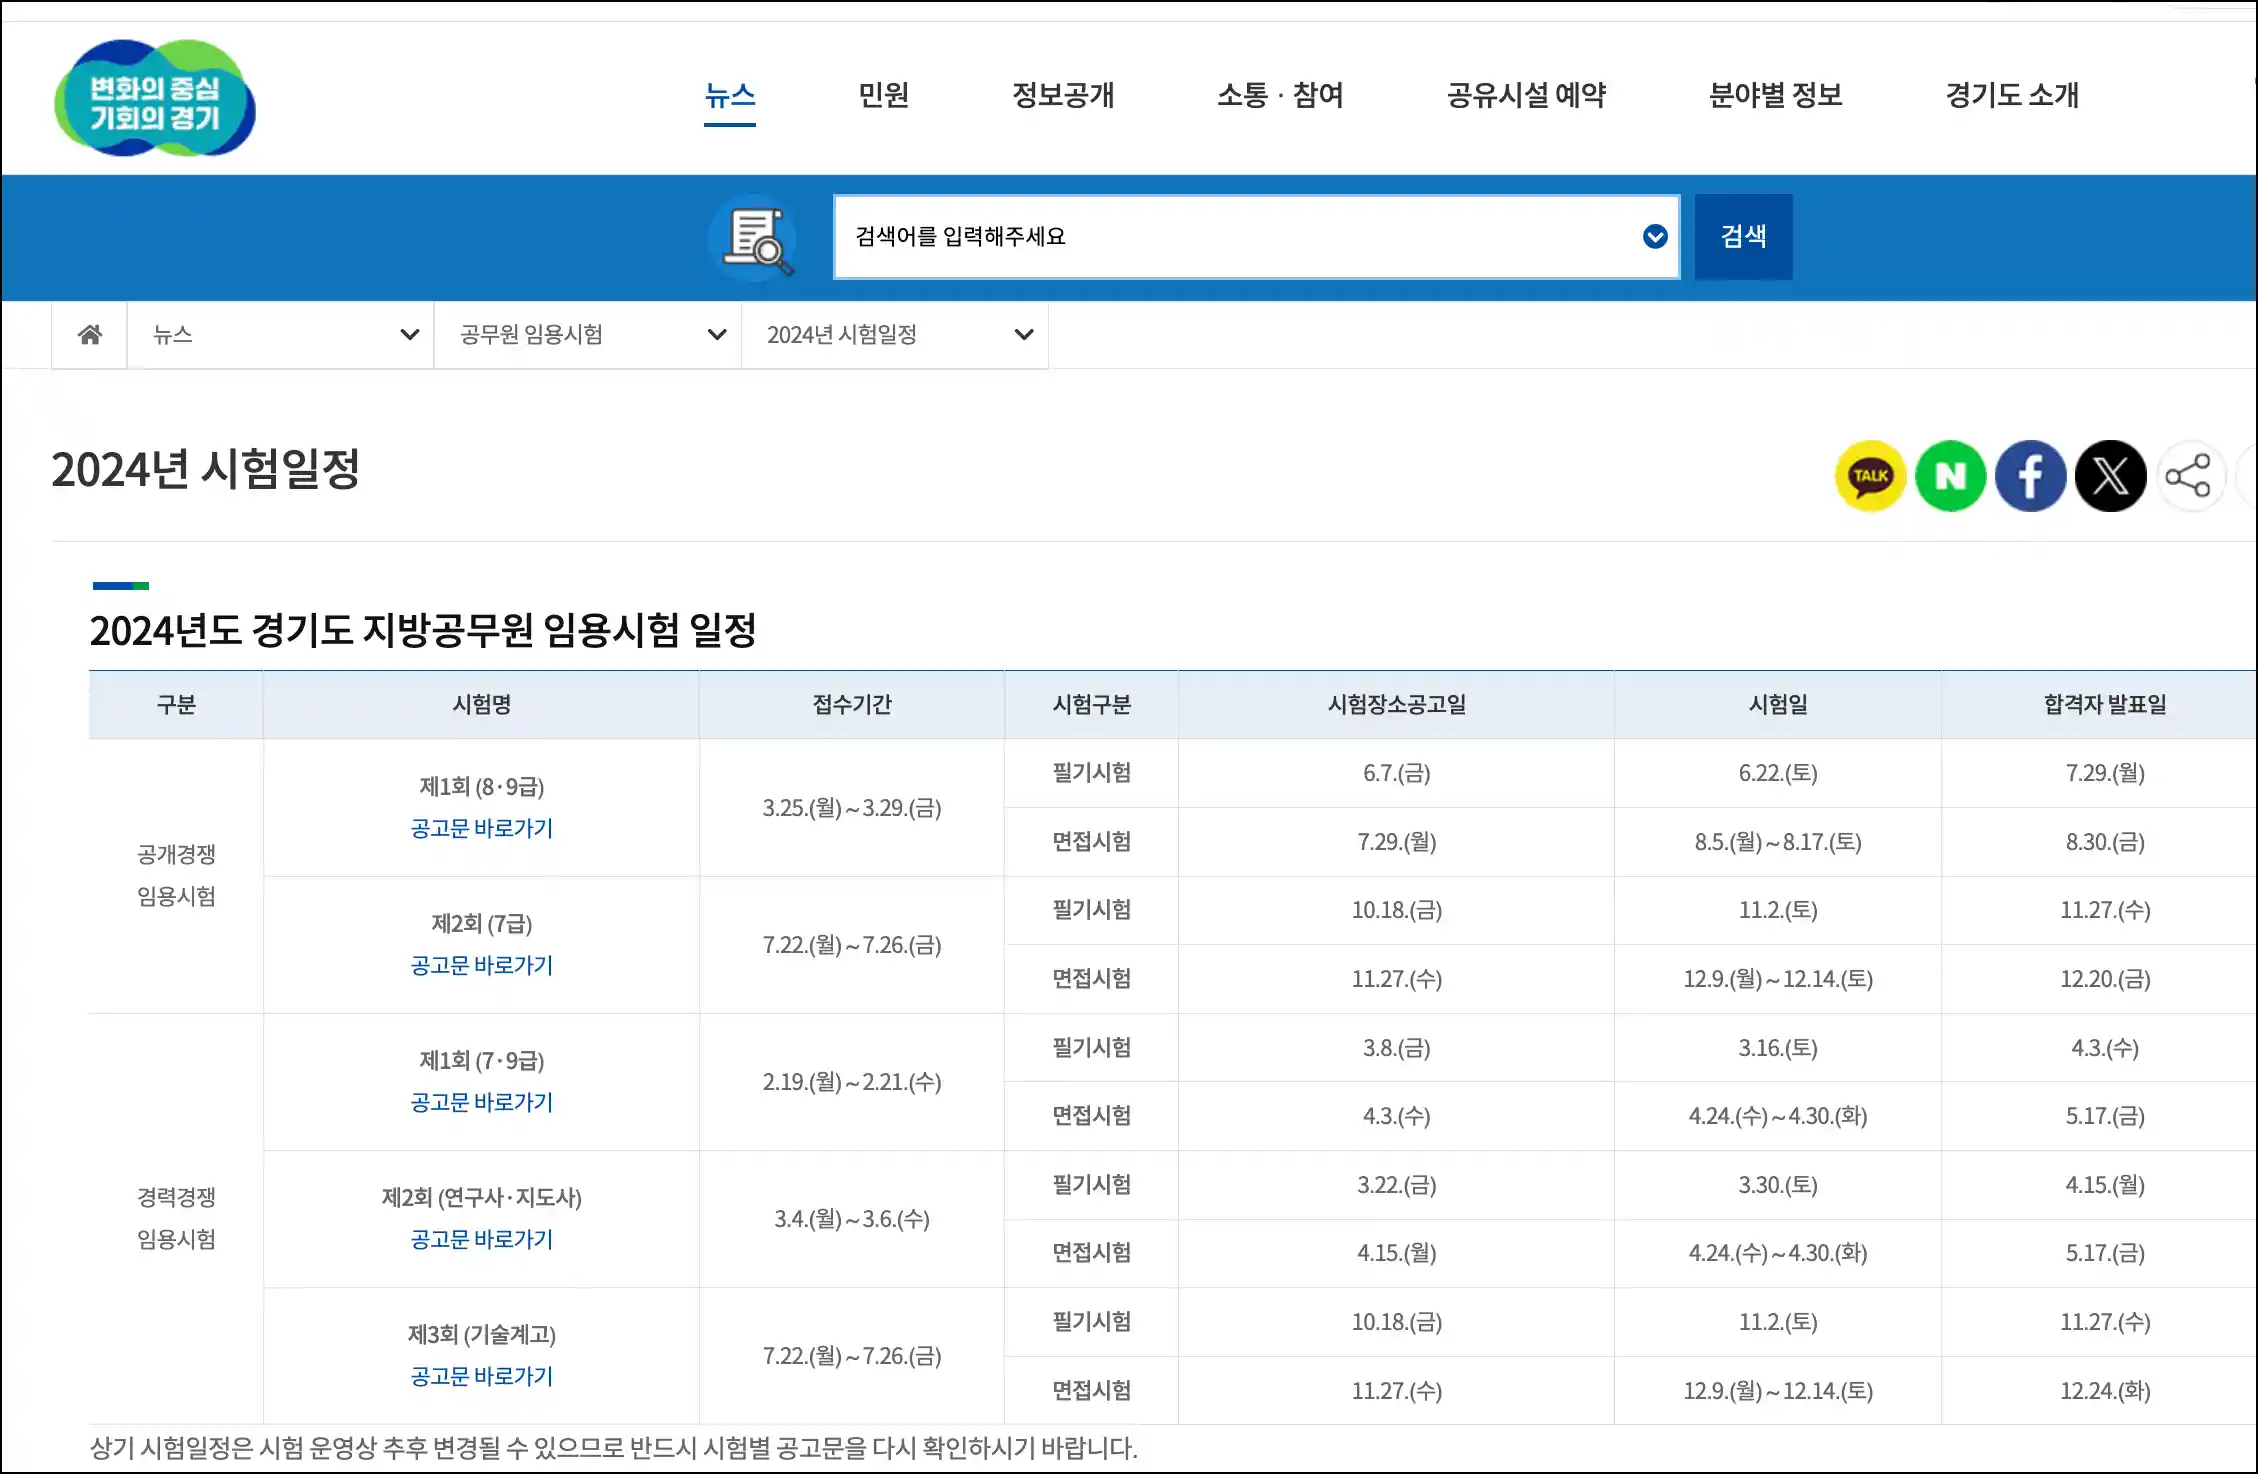The height and width of the screenshot is (1474, 2258).
Task: Open the 정보공개 main menu
Action: click(x=1063, y=95)
